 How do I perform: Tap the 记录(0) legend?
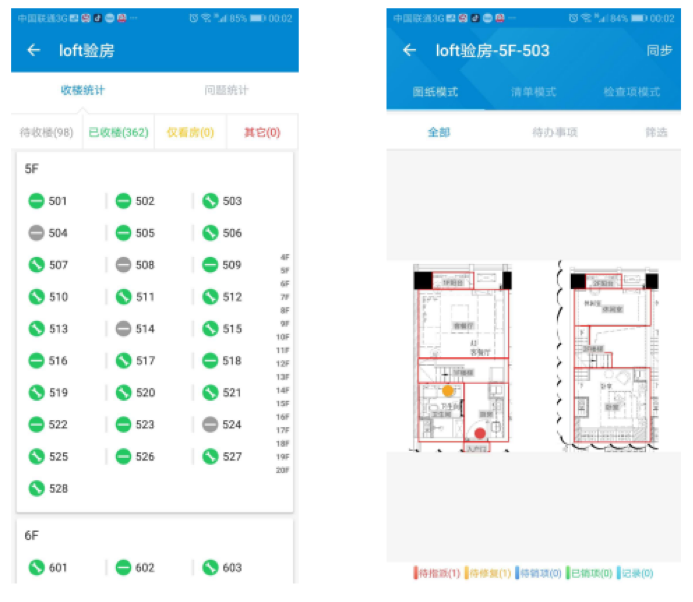click(635, 573)
